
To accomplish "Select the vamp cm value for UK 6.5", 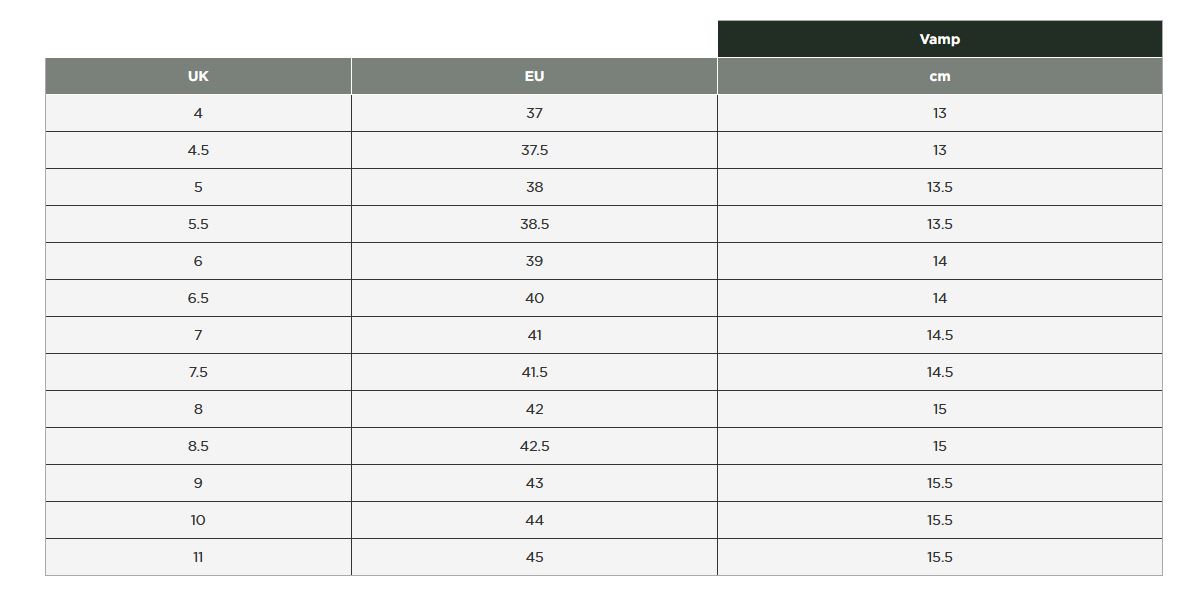I will (939, 298).
